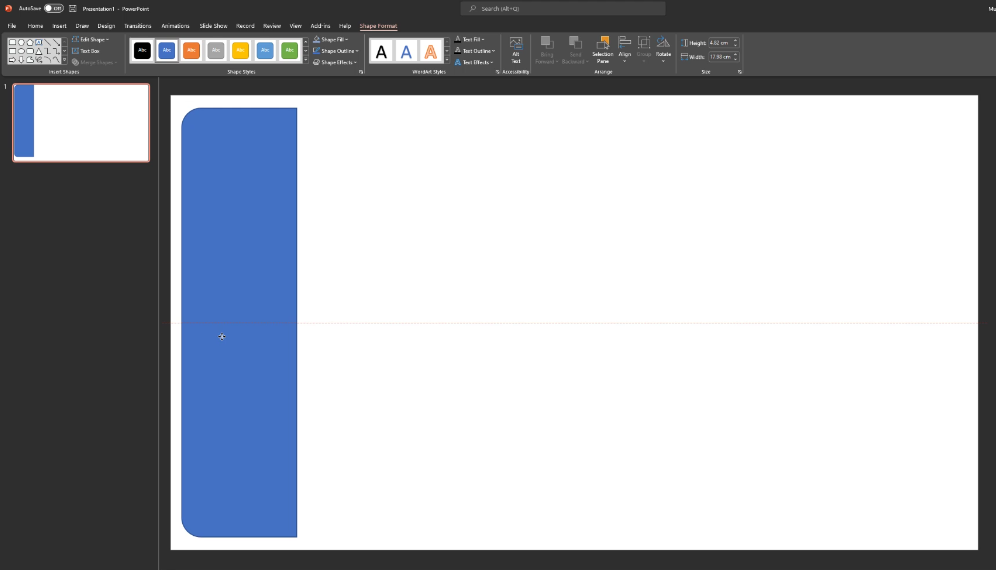Select the right arrow shape in gallery
This screenshot has height=570, width=996.
[12, 60]
